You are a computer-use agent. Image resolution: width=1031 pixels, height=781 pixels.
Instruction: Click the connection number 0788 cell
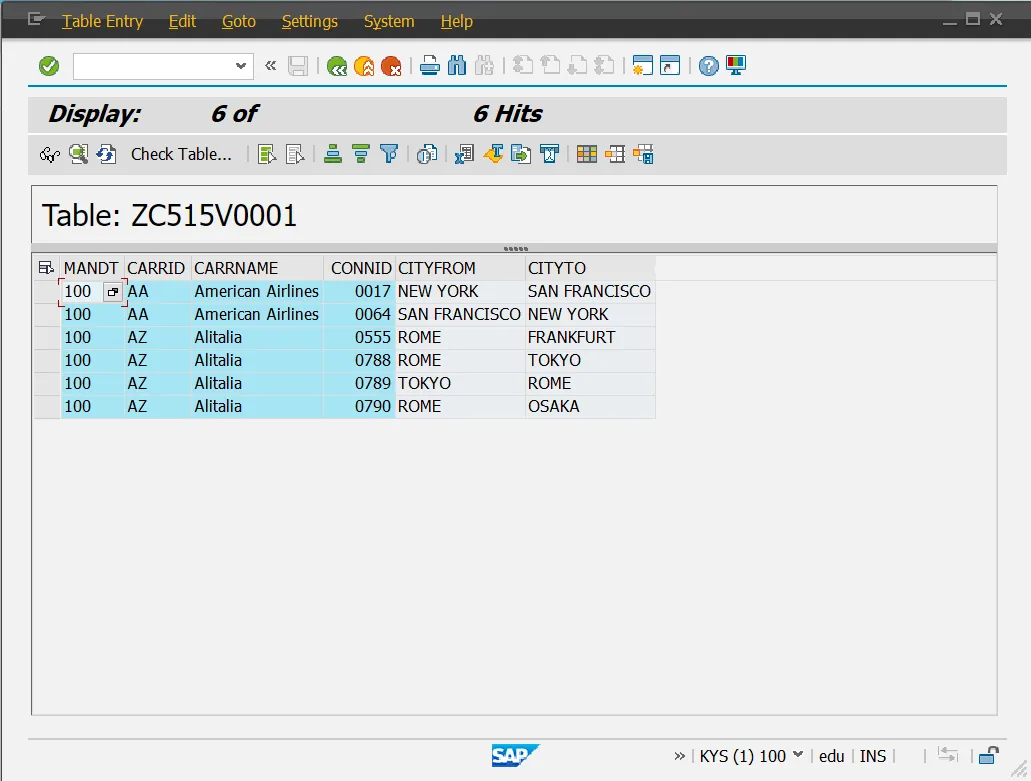click(359, 360)
